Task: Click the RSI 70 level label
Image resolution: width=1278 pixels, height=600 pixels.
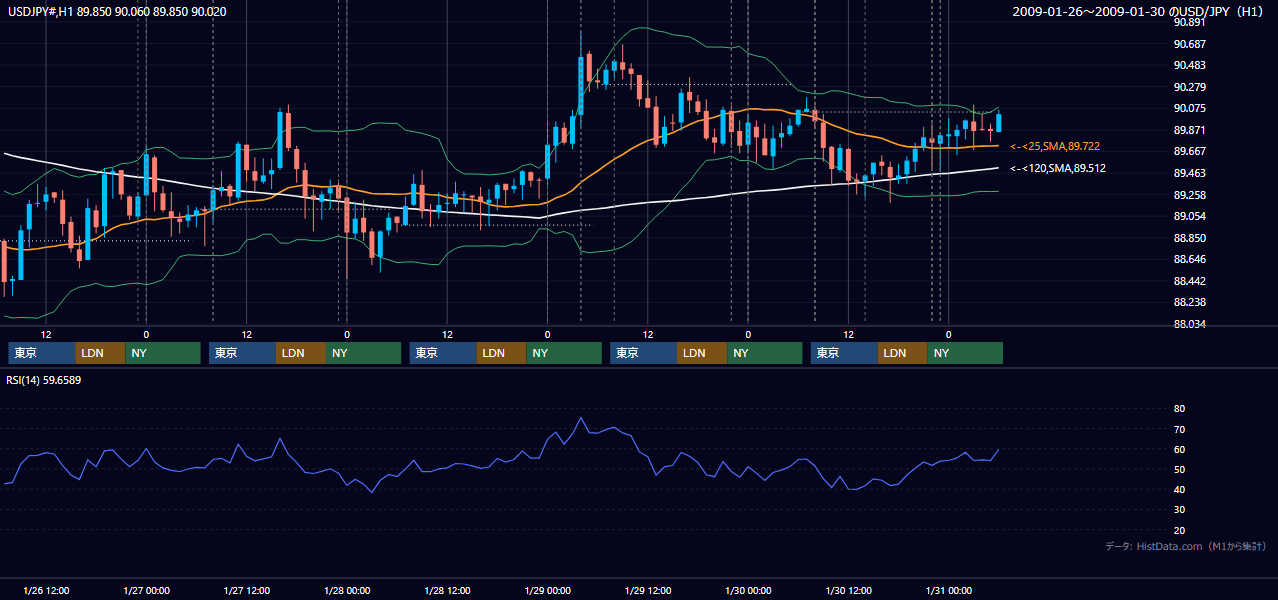Action: click(1179, 429)
